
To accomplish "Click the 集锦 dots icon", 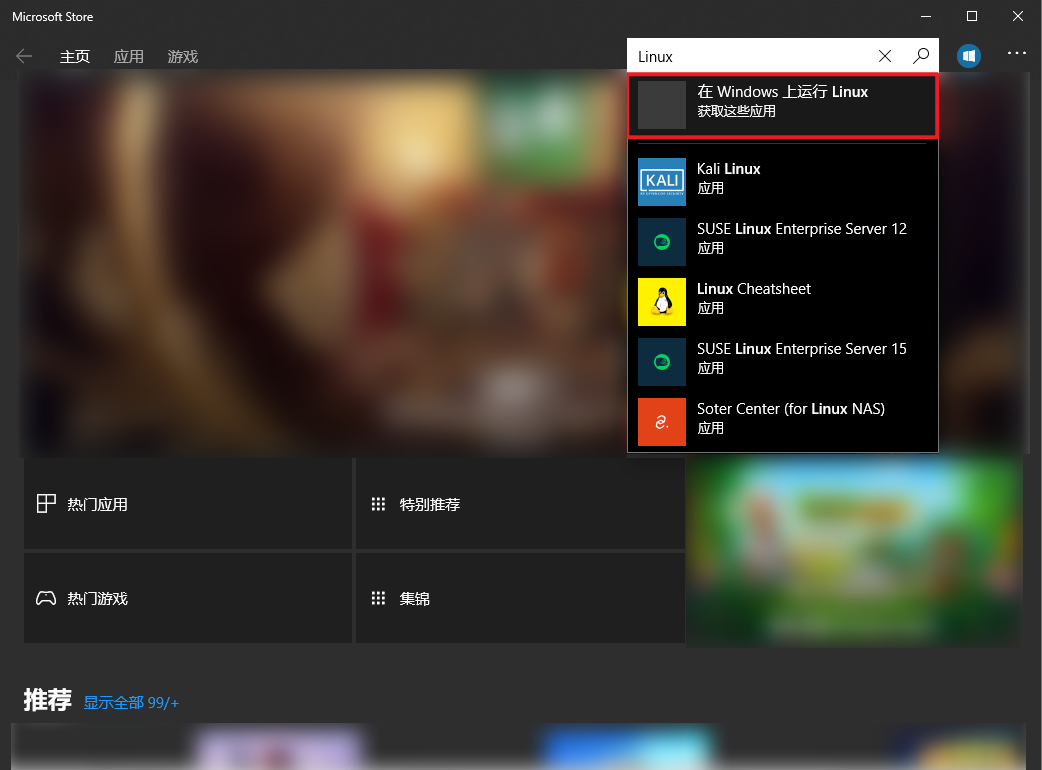I will point(378,599).
